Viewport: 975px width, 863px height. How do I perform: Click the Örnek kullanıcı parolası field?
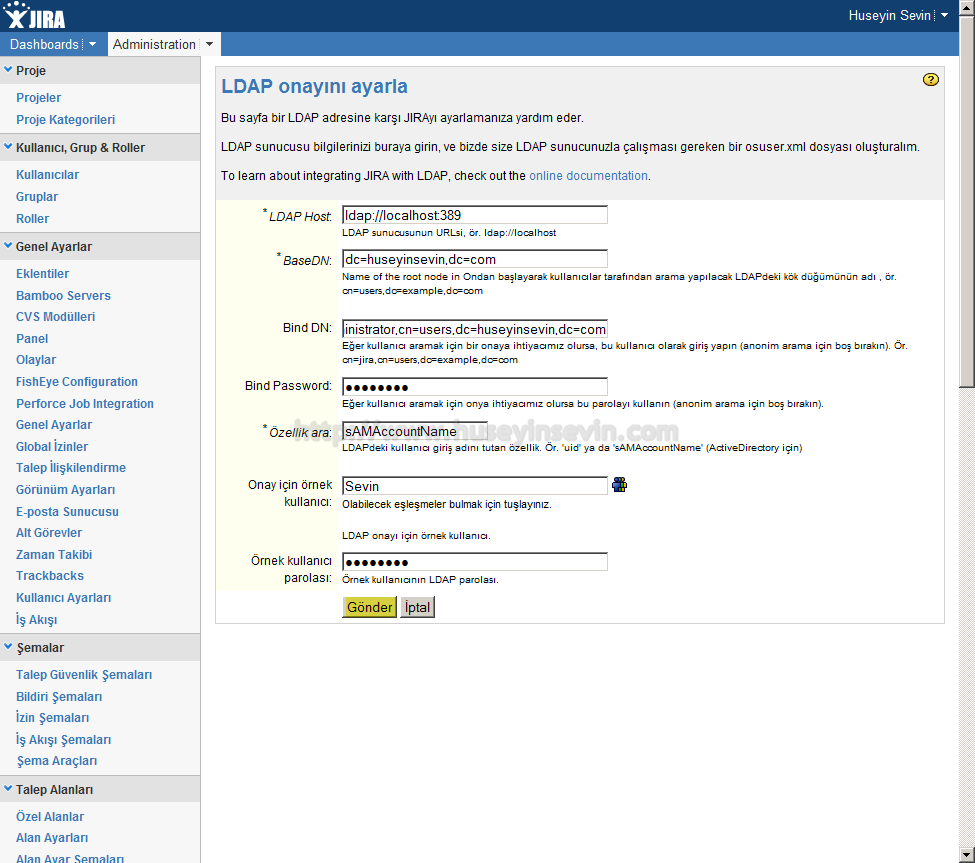click(474, 561)
